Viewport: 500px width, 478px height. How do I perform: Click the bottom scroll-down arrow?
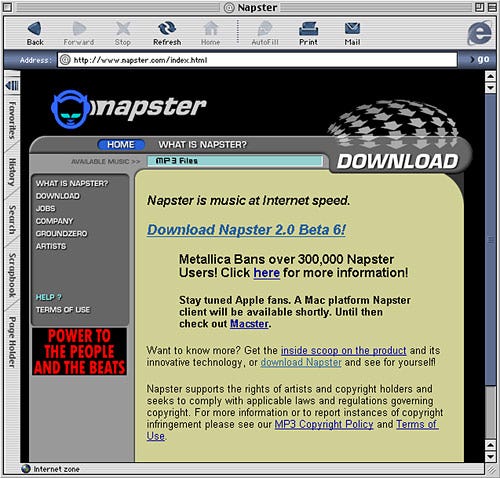point(490,456)
